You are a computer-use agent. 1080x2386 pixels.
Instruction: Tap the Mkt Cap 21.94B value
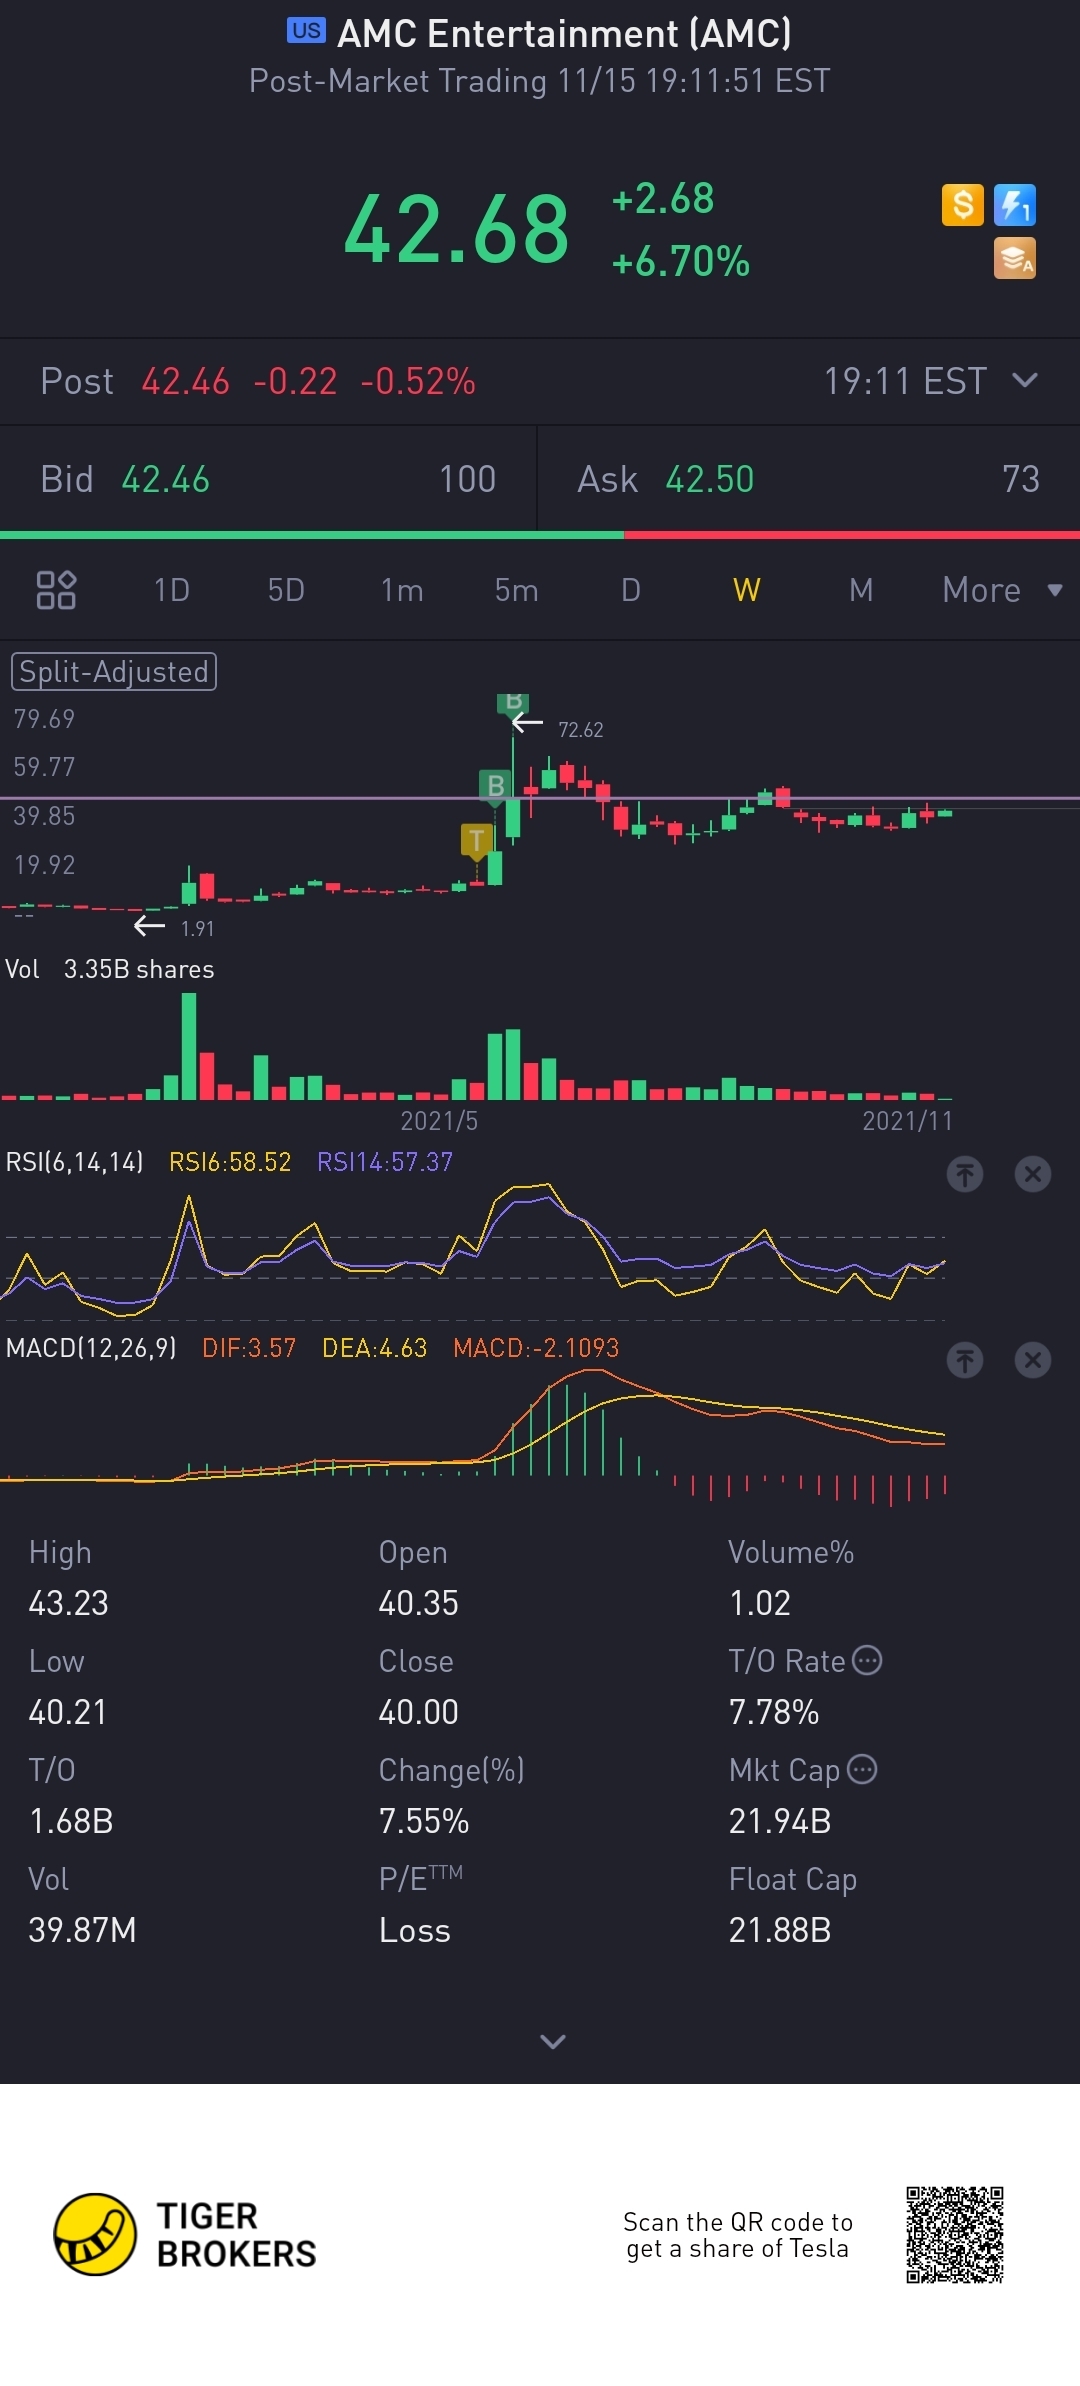[x=780, y=1821]
